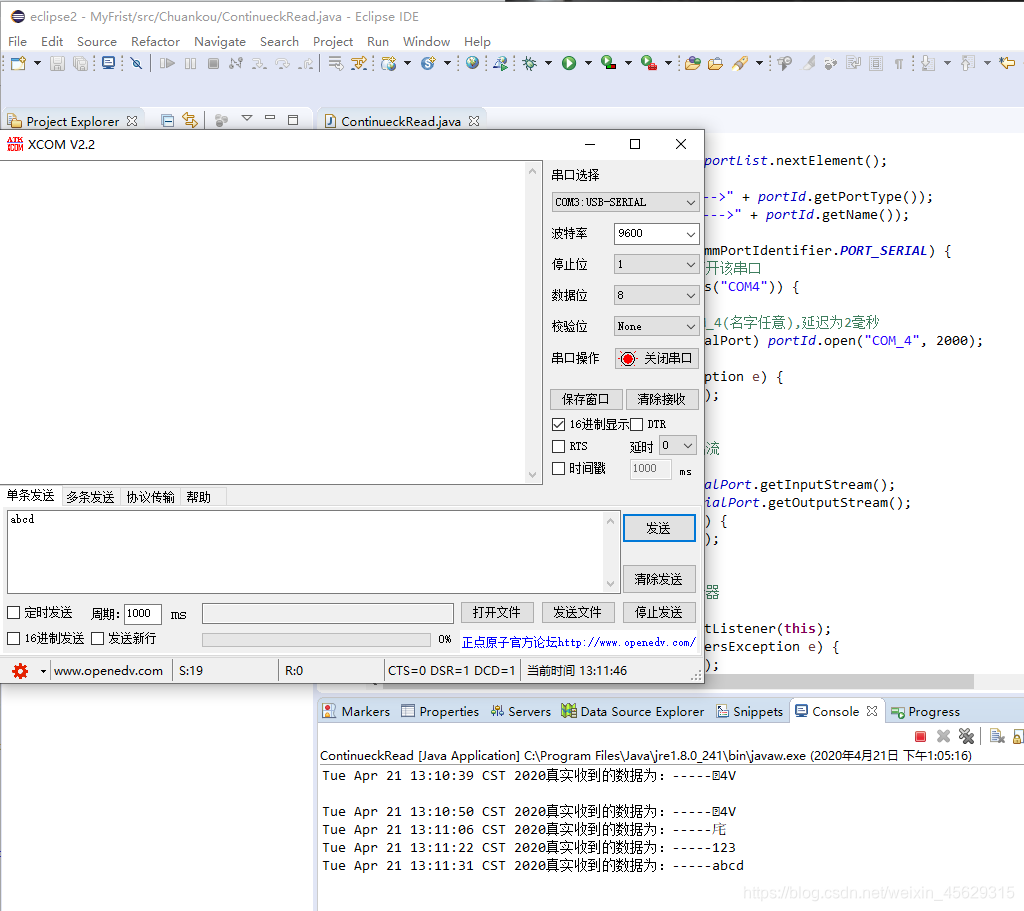Enable the RTS checkbox in XCOM
Viewport: 1024px width, 911px height.
558,446
